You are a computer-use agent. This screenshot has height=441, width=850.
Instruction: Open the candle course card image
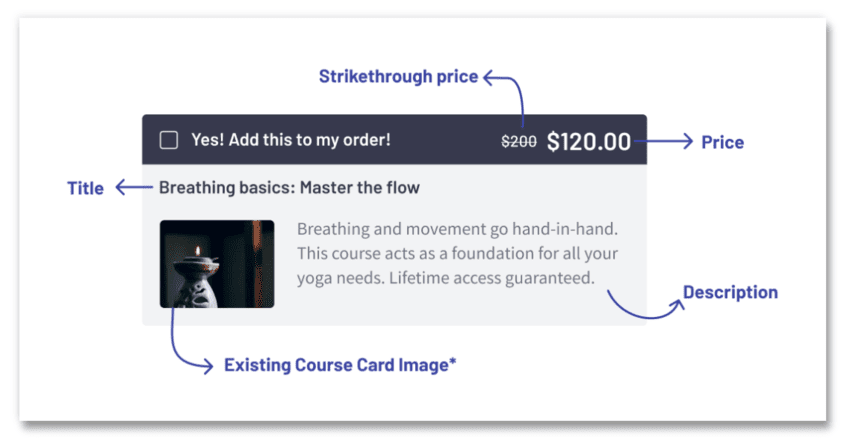pyautogui.click(x=217, y=264)
